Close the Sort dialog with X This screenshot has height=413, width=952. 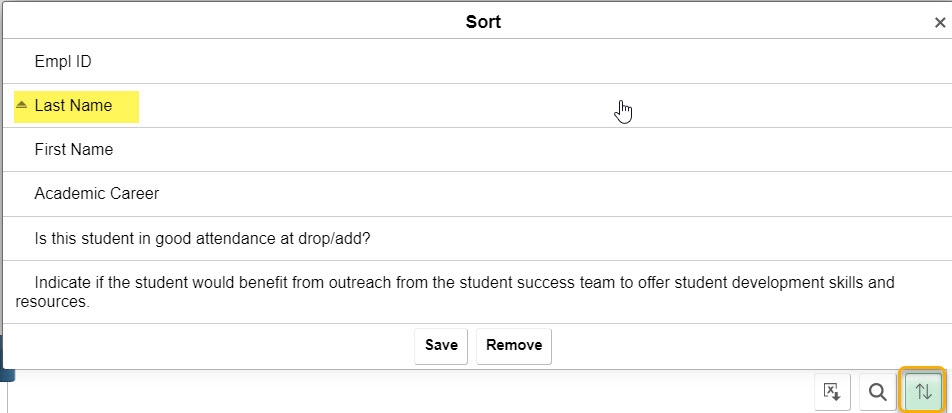[939, 22]
